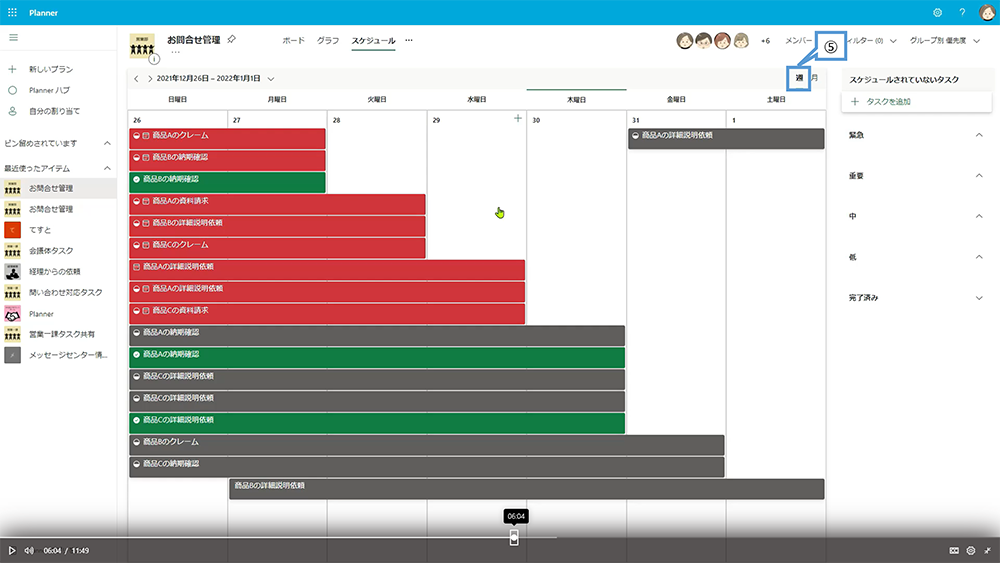Show the +6 additional members

[x=765, y=41]
